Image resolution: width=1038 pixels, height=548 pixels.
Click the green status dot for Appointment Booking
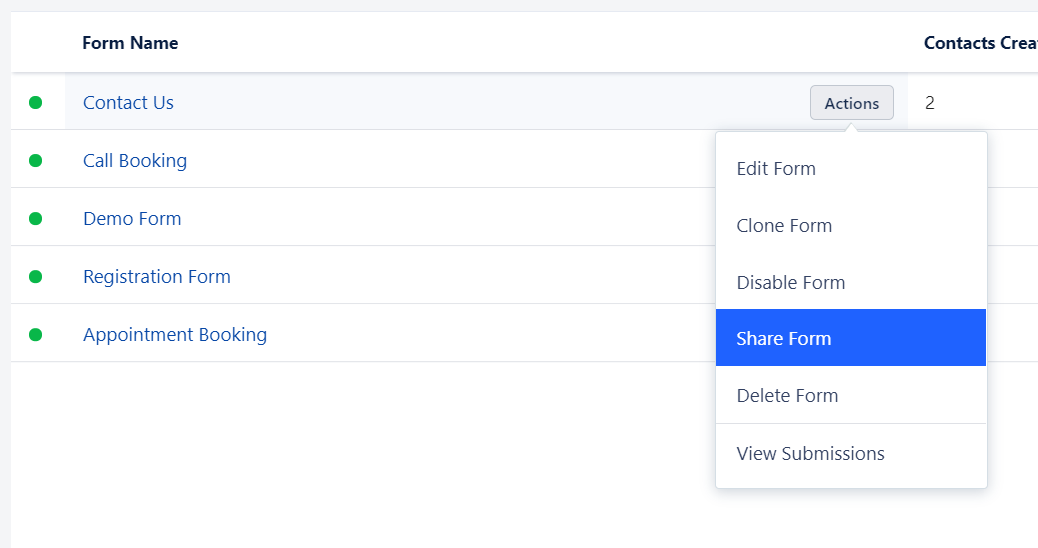click(x=36, y=335)
